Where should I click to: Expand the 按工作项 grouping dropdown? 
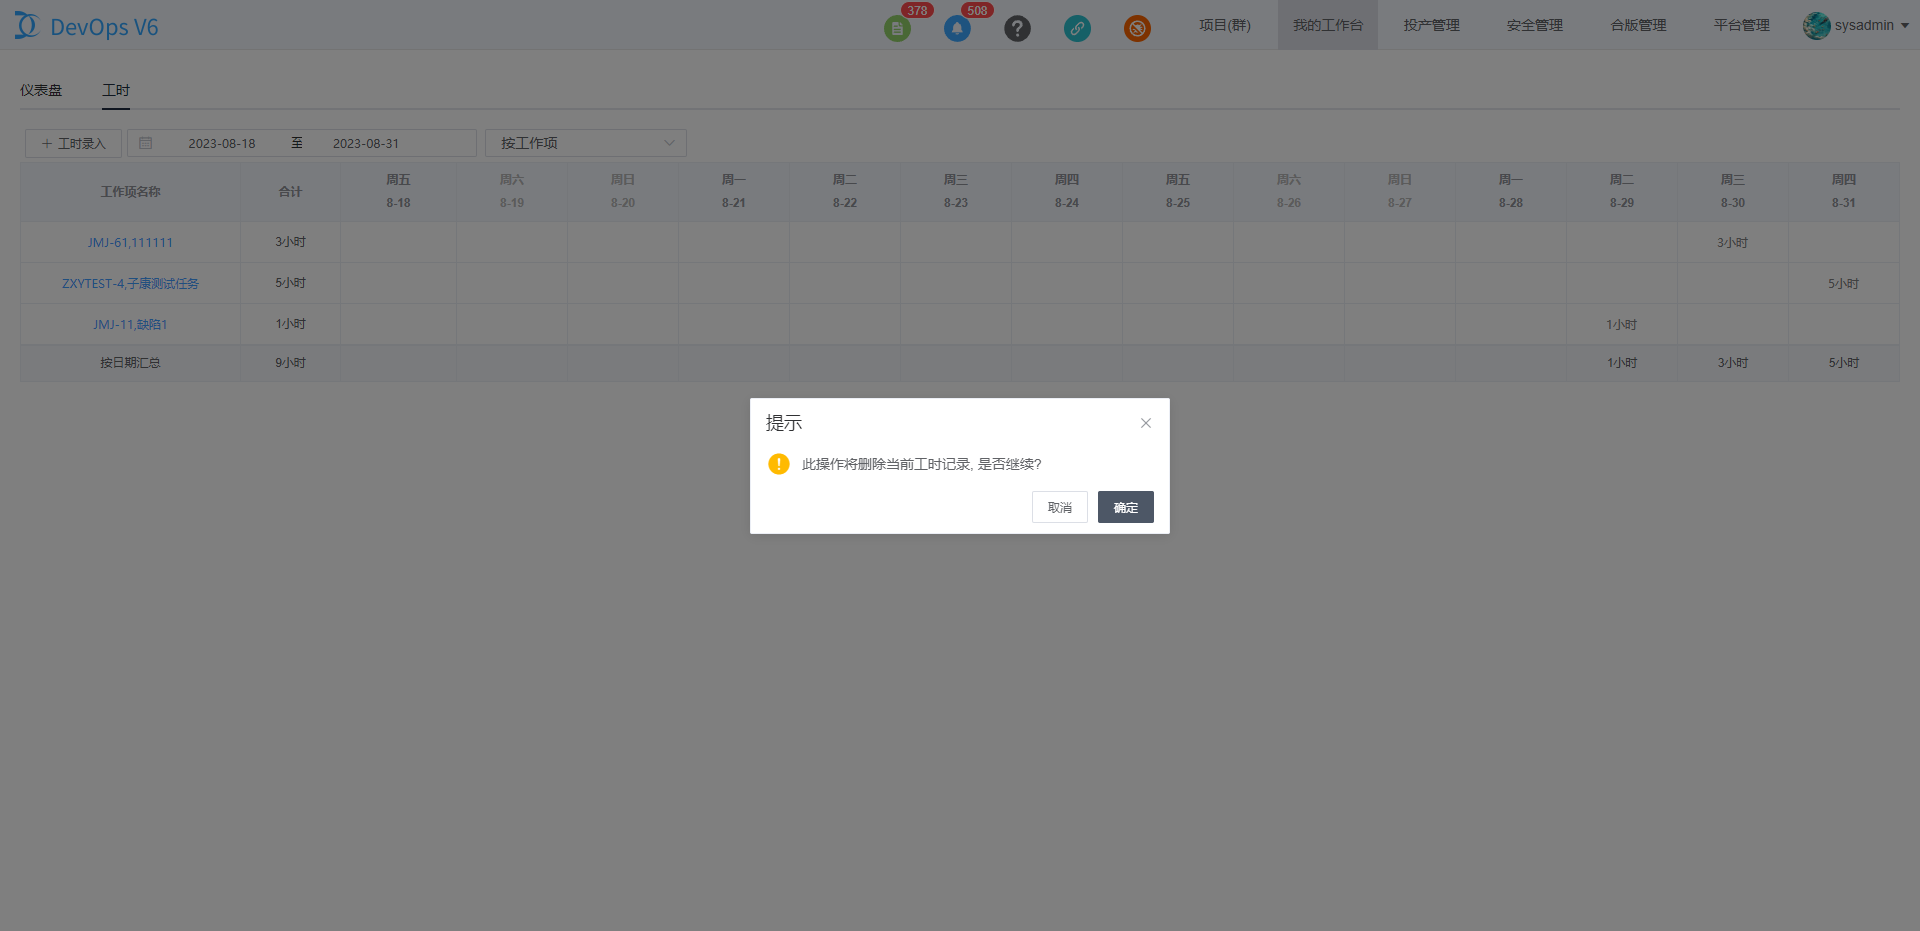pos(585,143)
